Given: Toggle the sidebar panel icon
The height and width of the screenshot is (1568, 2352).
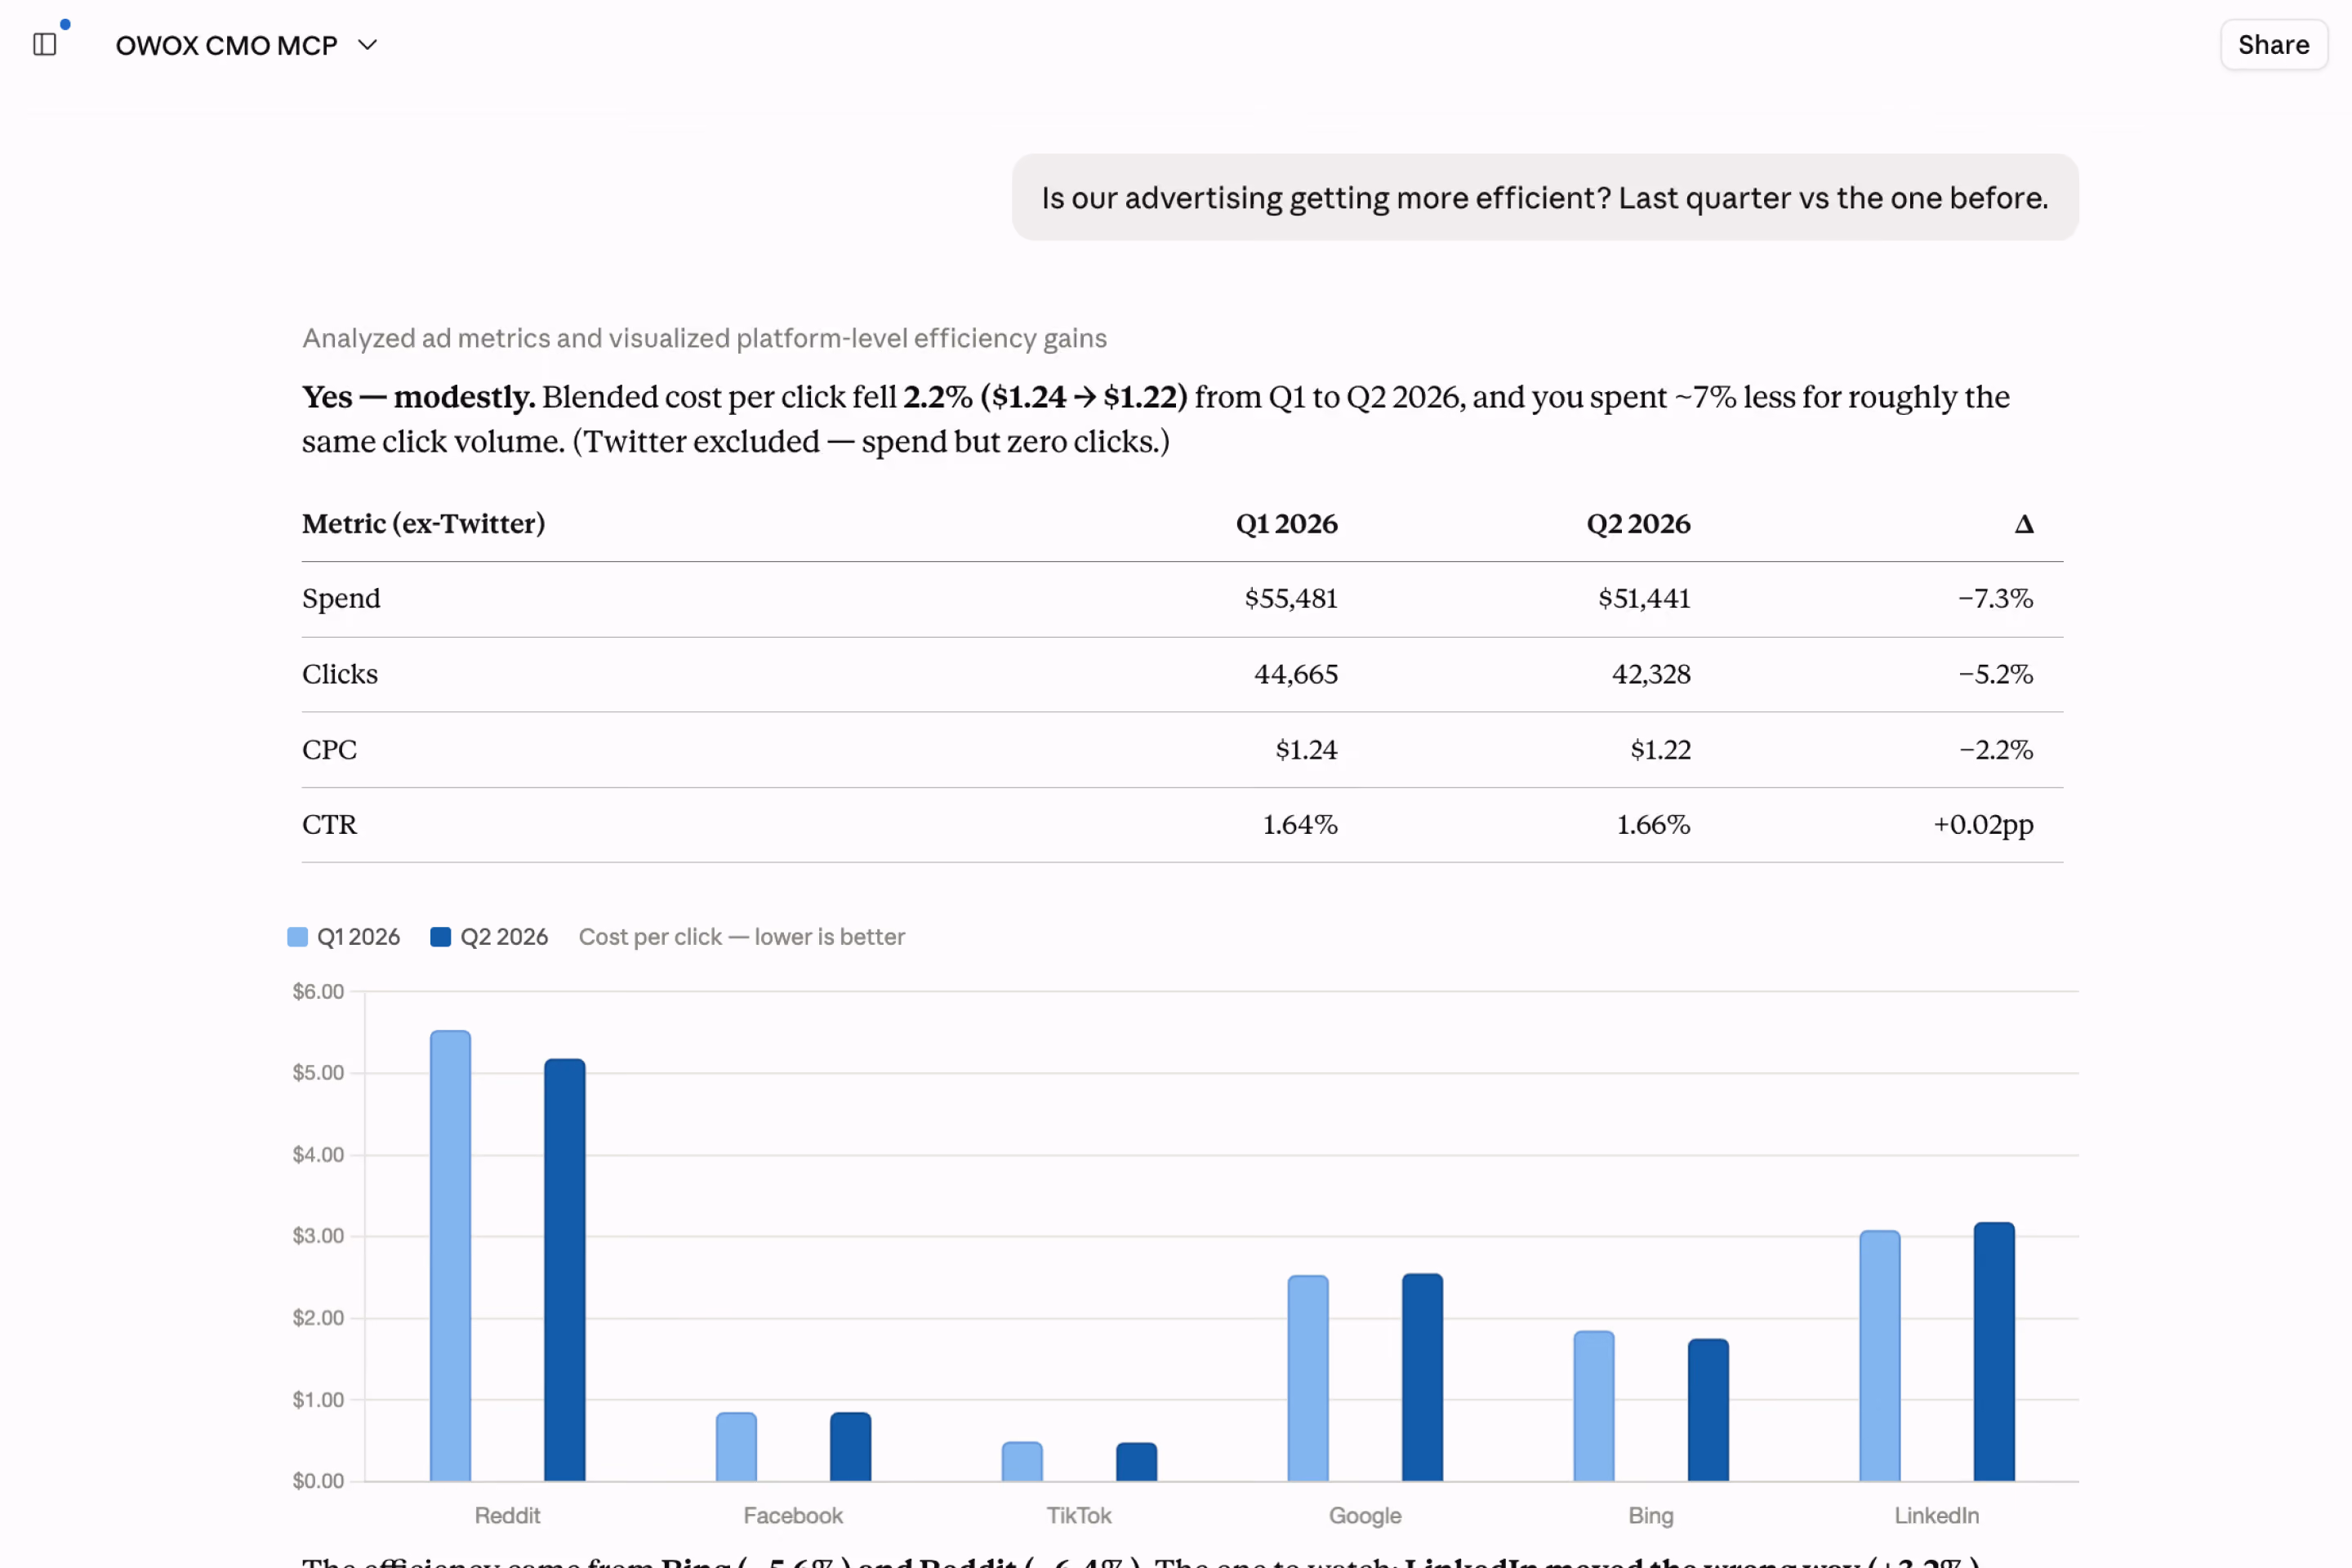Looking at the screenshot, I should 44,45.
